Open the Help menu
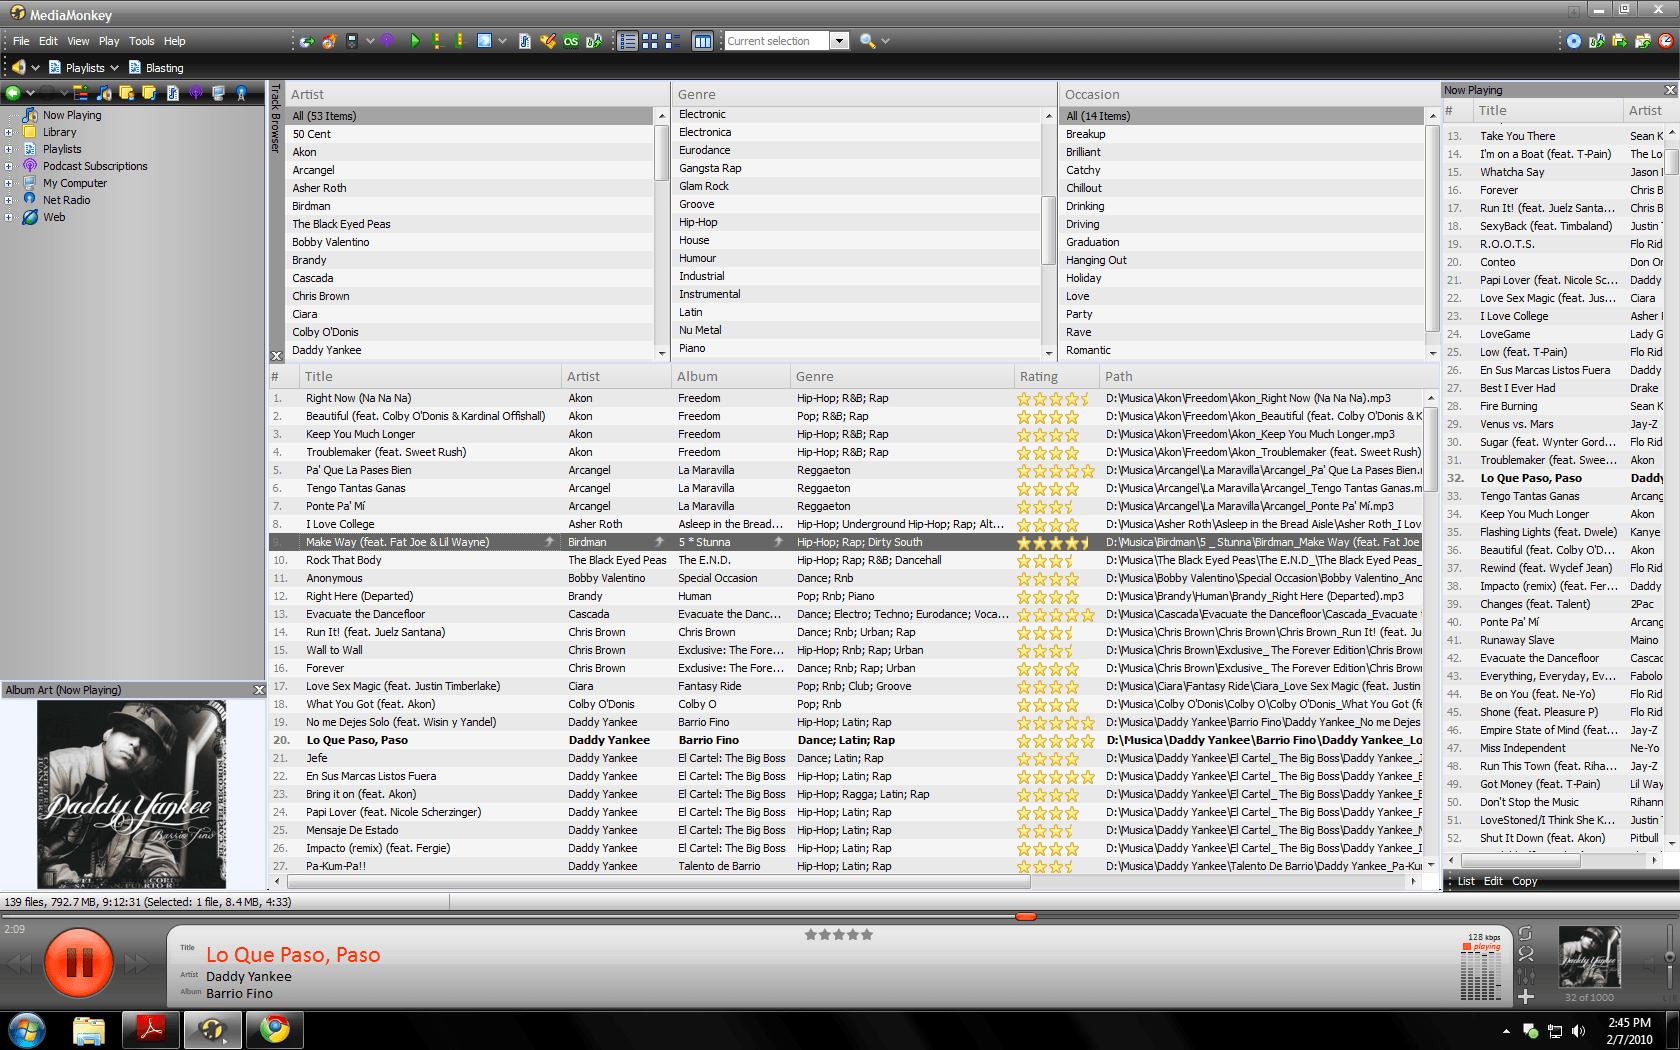This screenshot has width=1680, height=1050. [174, 41]
